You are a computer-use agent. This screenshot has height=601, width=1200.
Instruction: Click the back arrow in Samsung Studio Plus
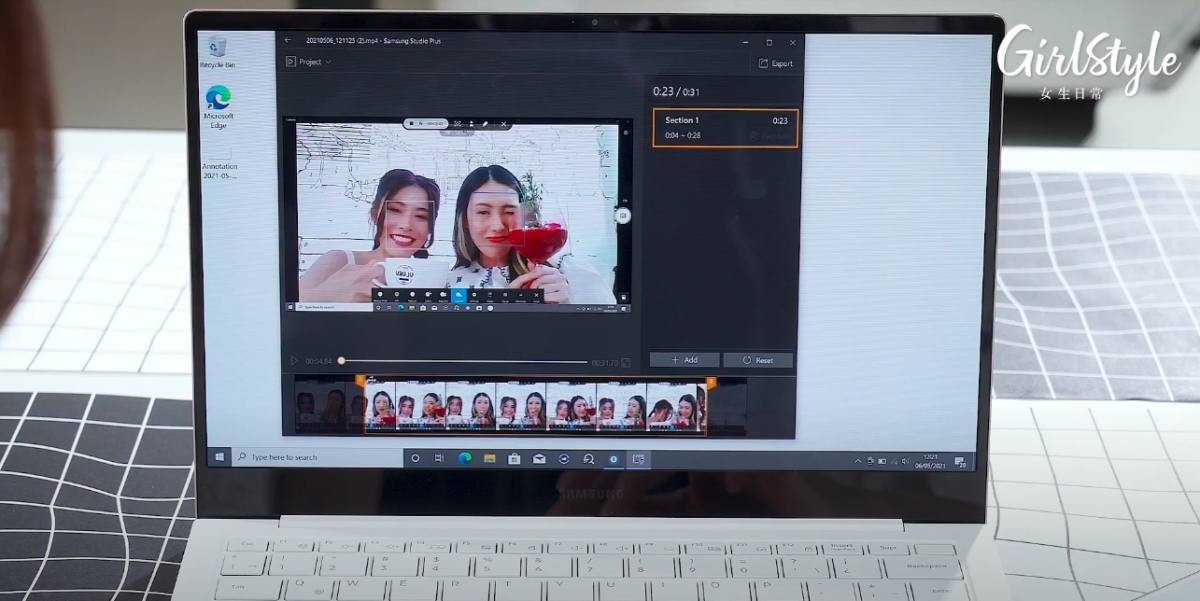288,41
